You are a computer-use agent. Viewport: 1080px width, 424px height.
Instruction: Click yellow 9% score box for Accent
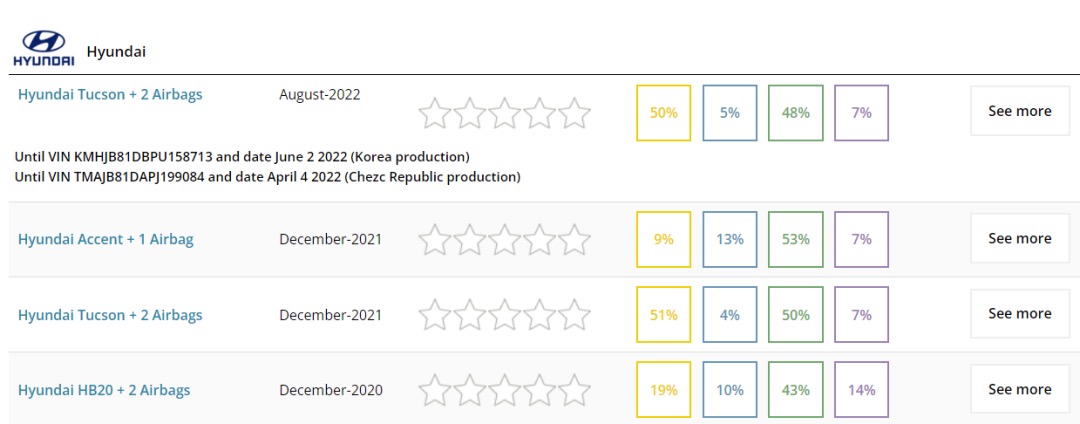pyautogui.click(x=663, y=240)
